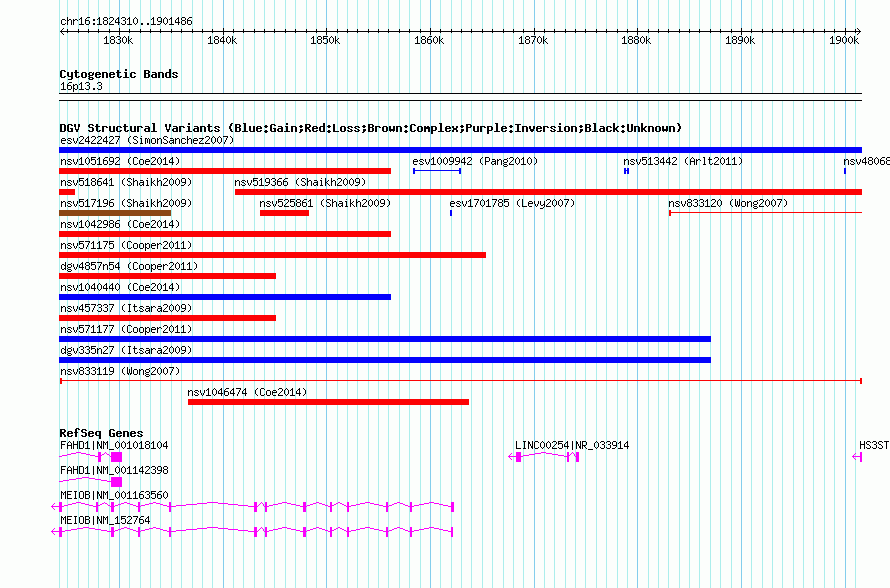This screenshot has width=890, height=588.
Task: Click the 1850k ruler tick
Action: coord(325,40)
